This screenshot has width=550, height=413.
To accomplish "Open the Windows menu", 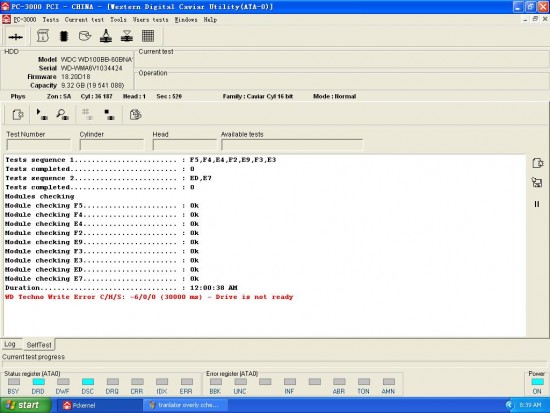I will point(186,20).
